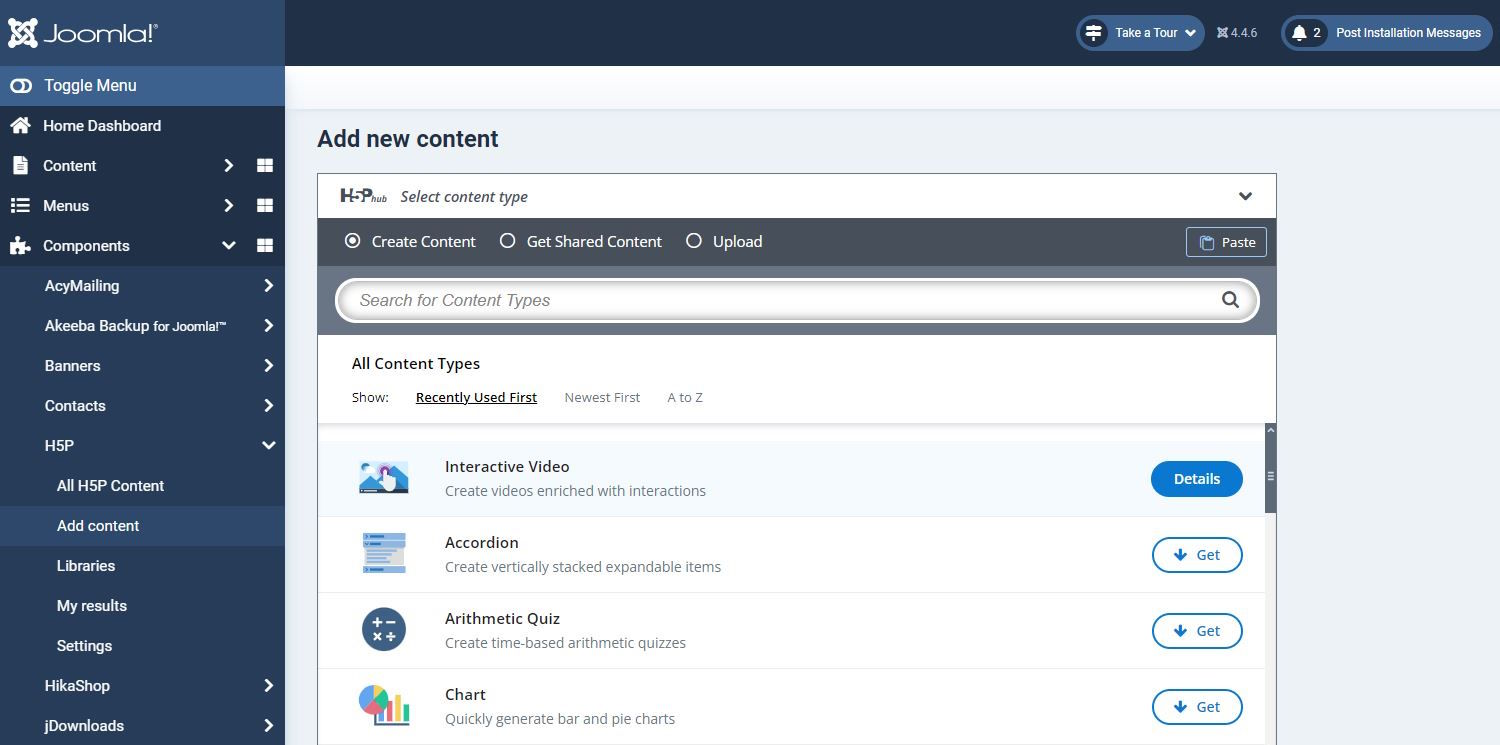This screenshot has width=1500, height=745.
Task: Click the Interactive Video thumbnail icon
Action: [x=384, y=478]
